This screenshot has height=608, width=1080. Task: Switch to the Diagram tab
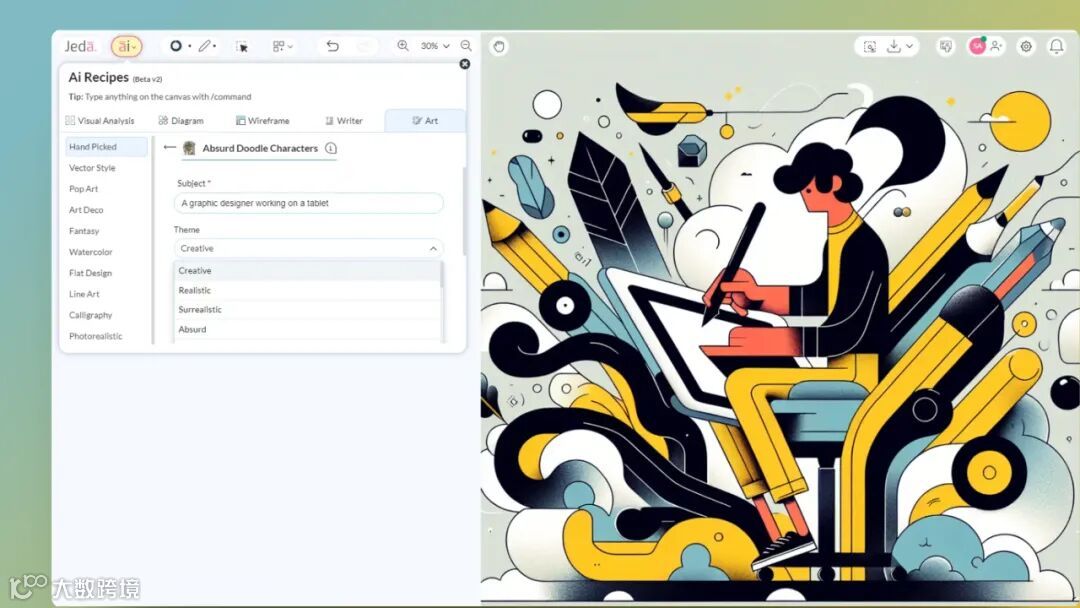click(x=181, y=120)
